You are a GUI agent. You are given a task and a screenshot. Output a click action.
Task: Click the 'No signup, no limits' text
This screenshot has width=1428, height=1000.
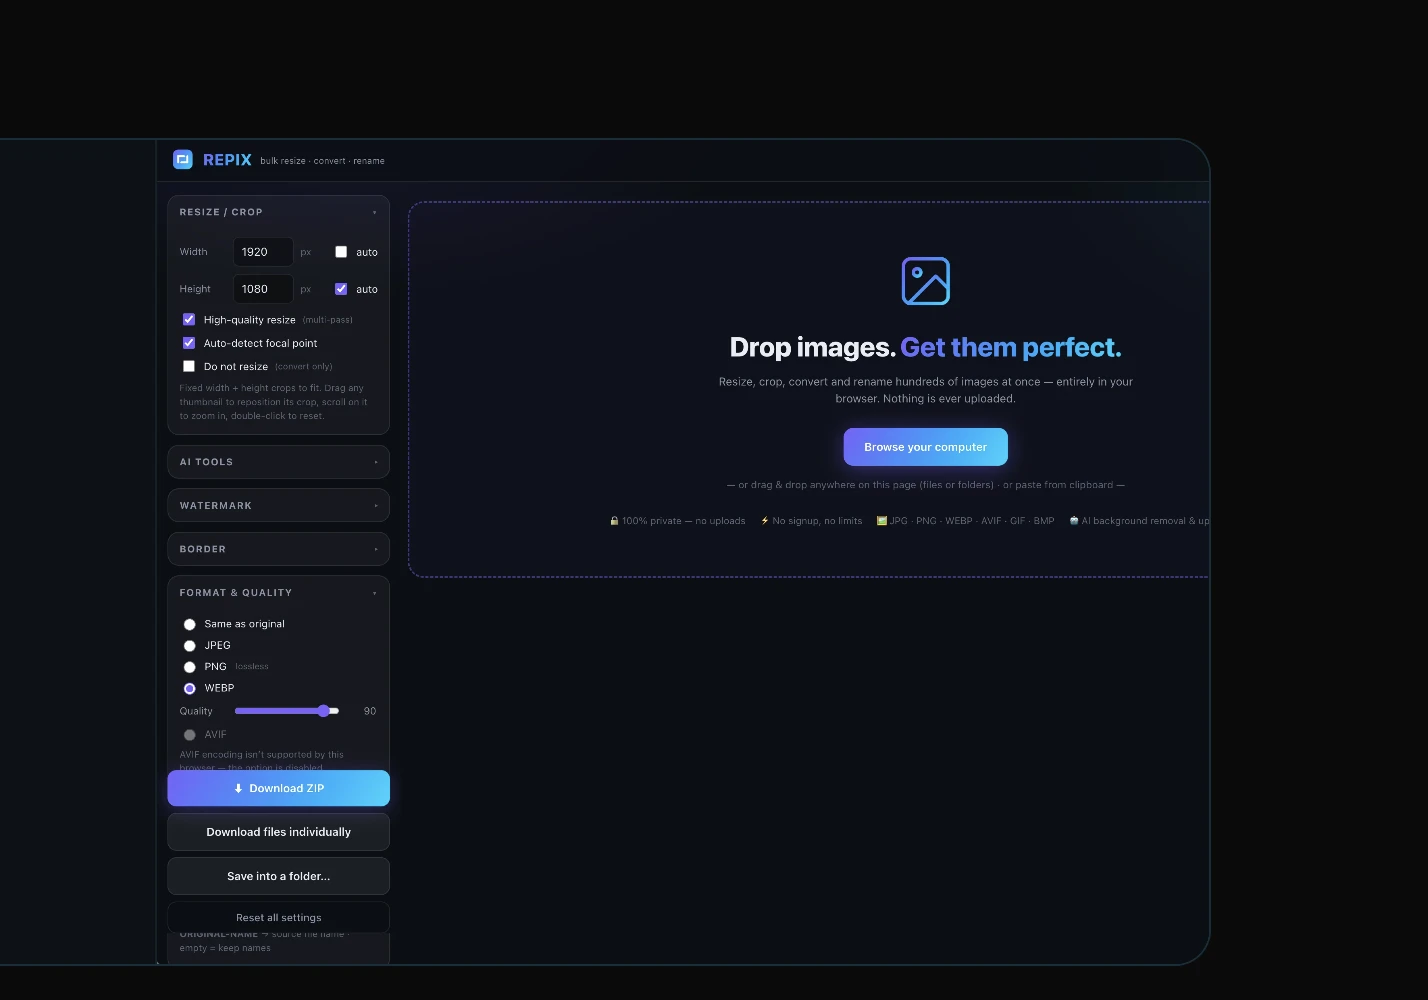(x=811, y=521)
